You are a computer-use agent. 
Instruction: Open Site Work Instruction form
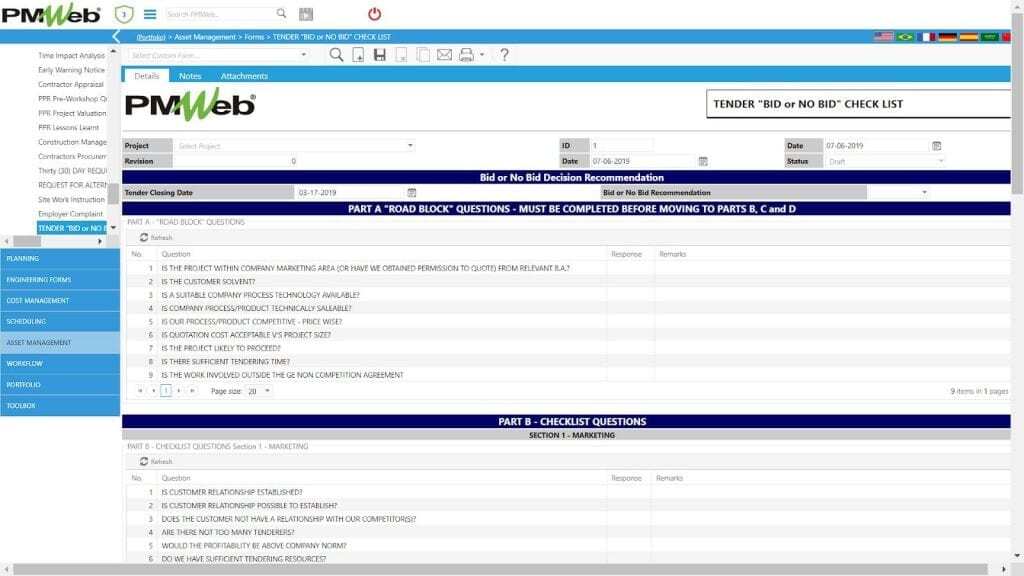click(x=71, y=199)
